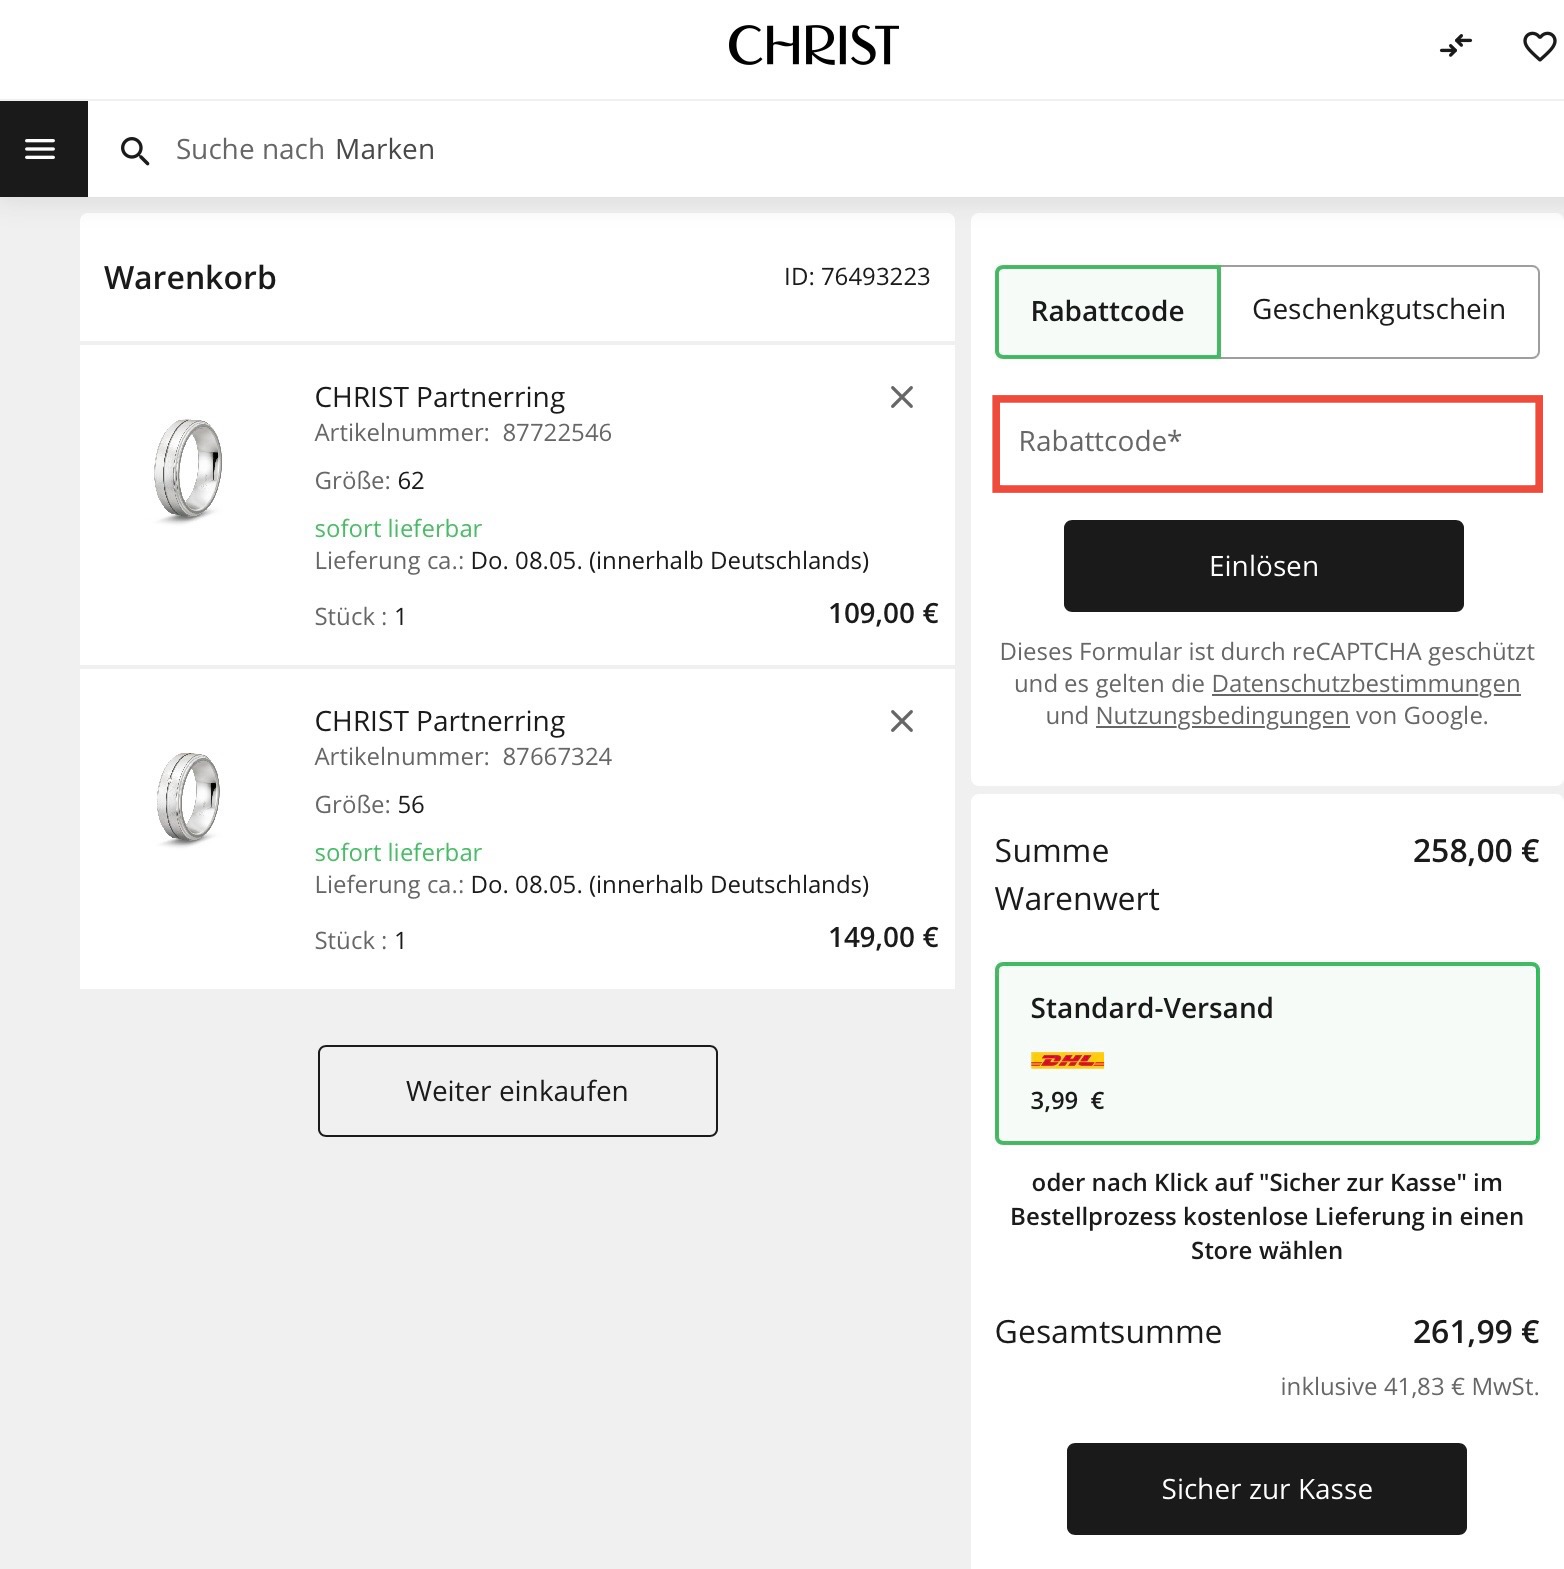Open the Nutzungsbedingungen link

click(x=1222, y=716)
